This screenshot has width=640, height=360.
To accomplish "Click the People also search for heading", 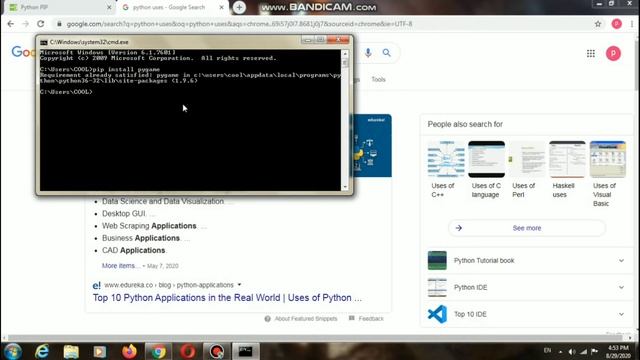I will coord(465,124).
